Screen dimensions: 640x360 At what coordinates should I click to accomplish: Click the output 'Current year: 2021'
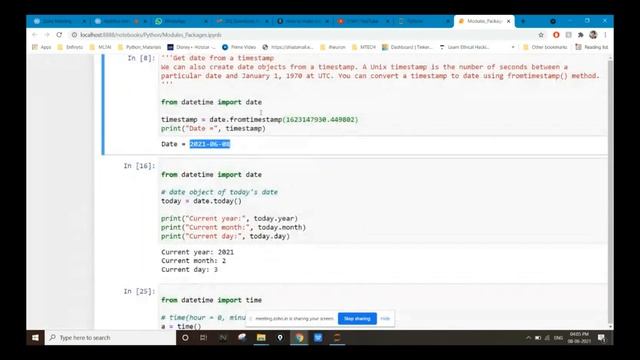[x=198, y=252]
